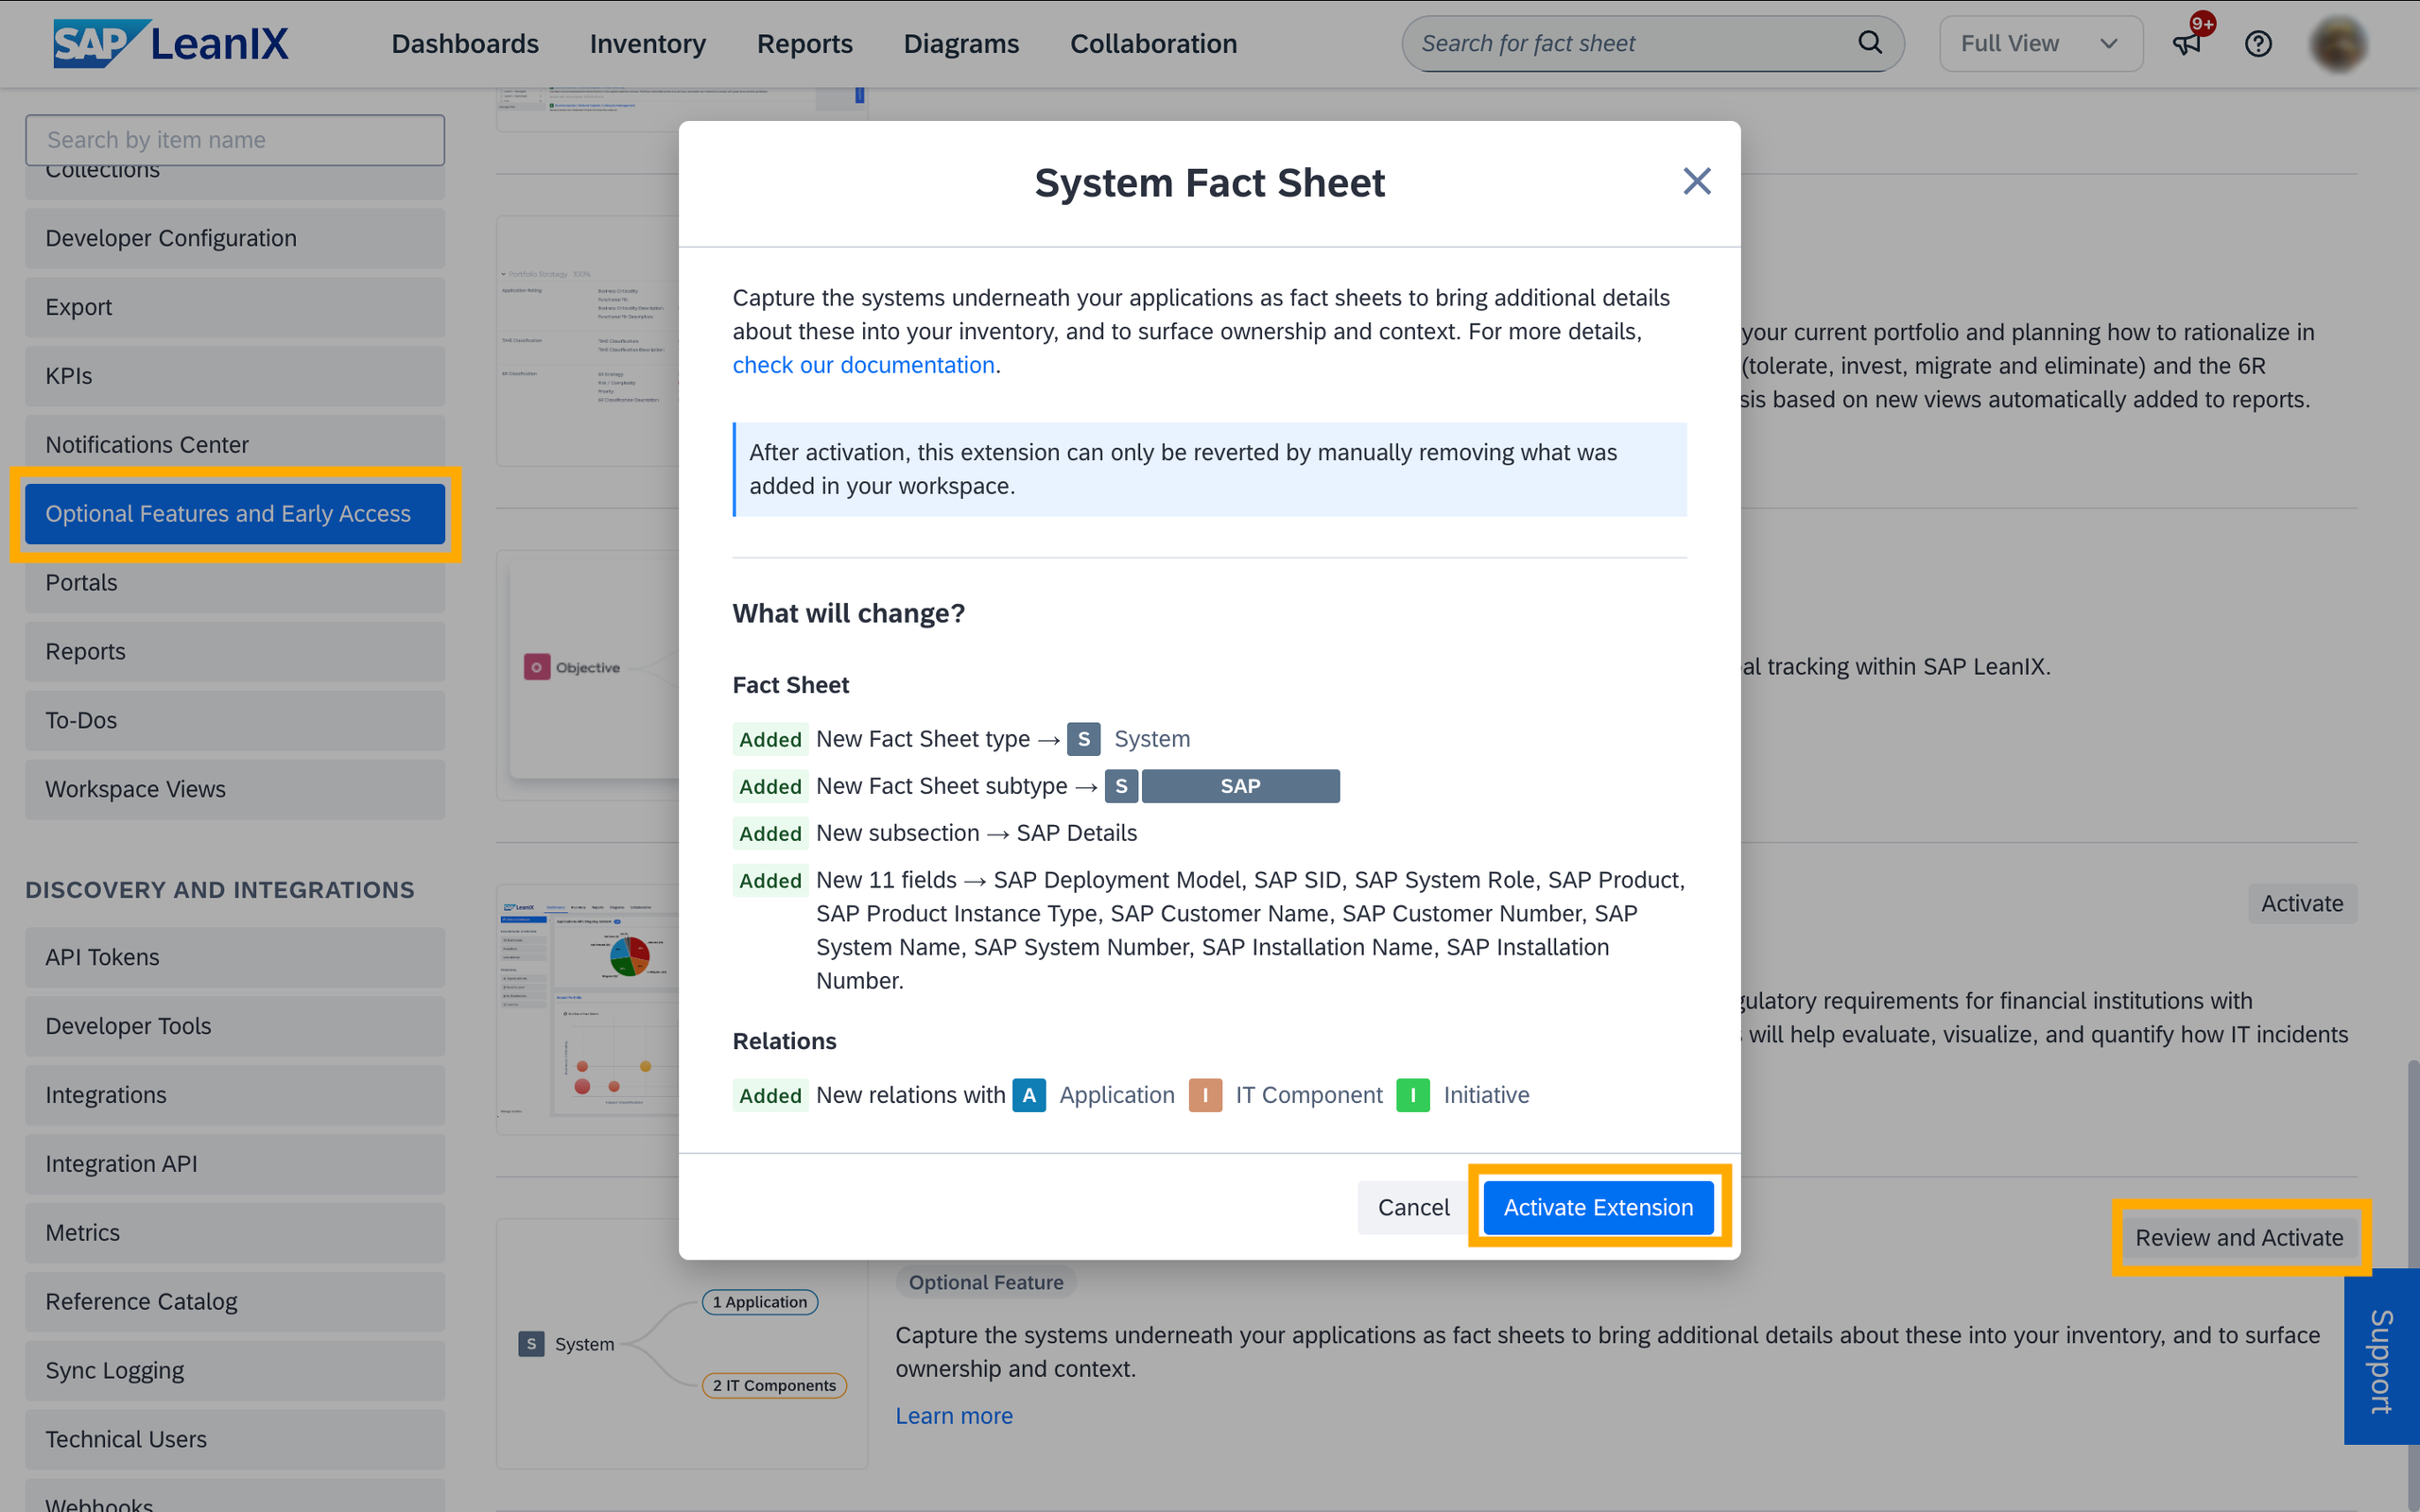This screenshot has width=2420, height=1512.
Task: Select Export in sidebar
Action: 235,307
